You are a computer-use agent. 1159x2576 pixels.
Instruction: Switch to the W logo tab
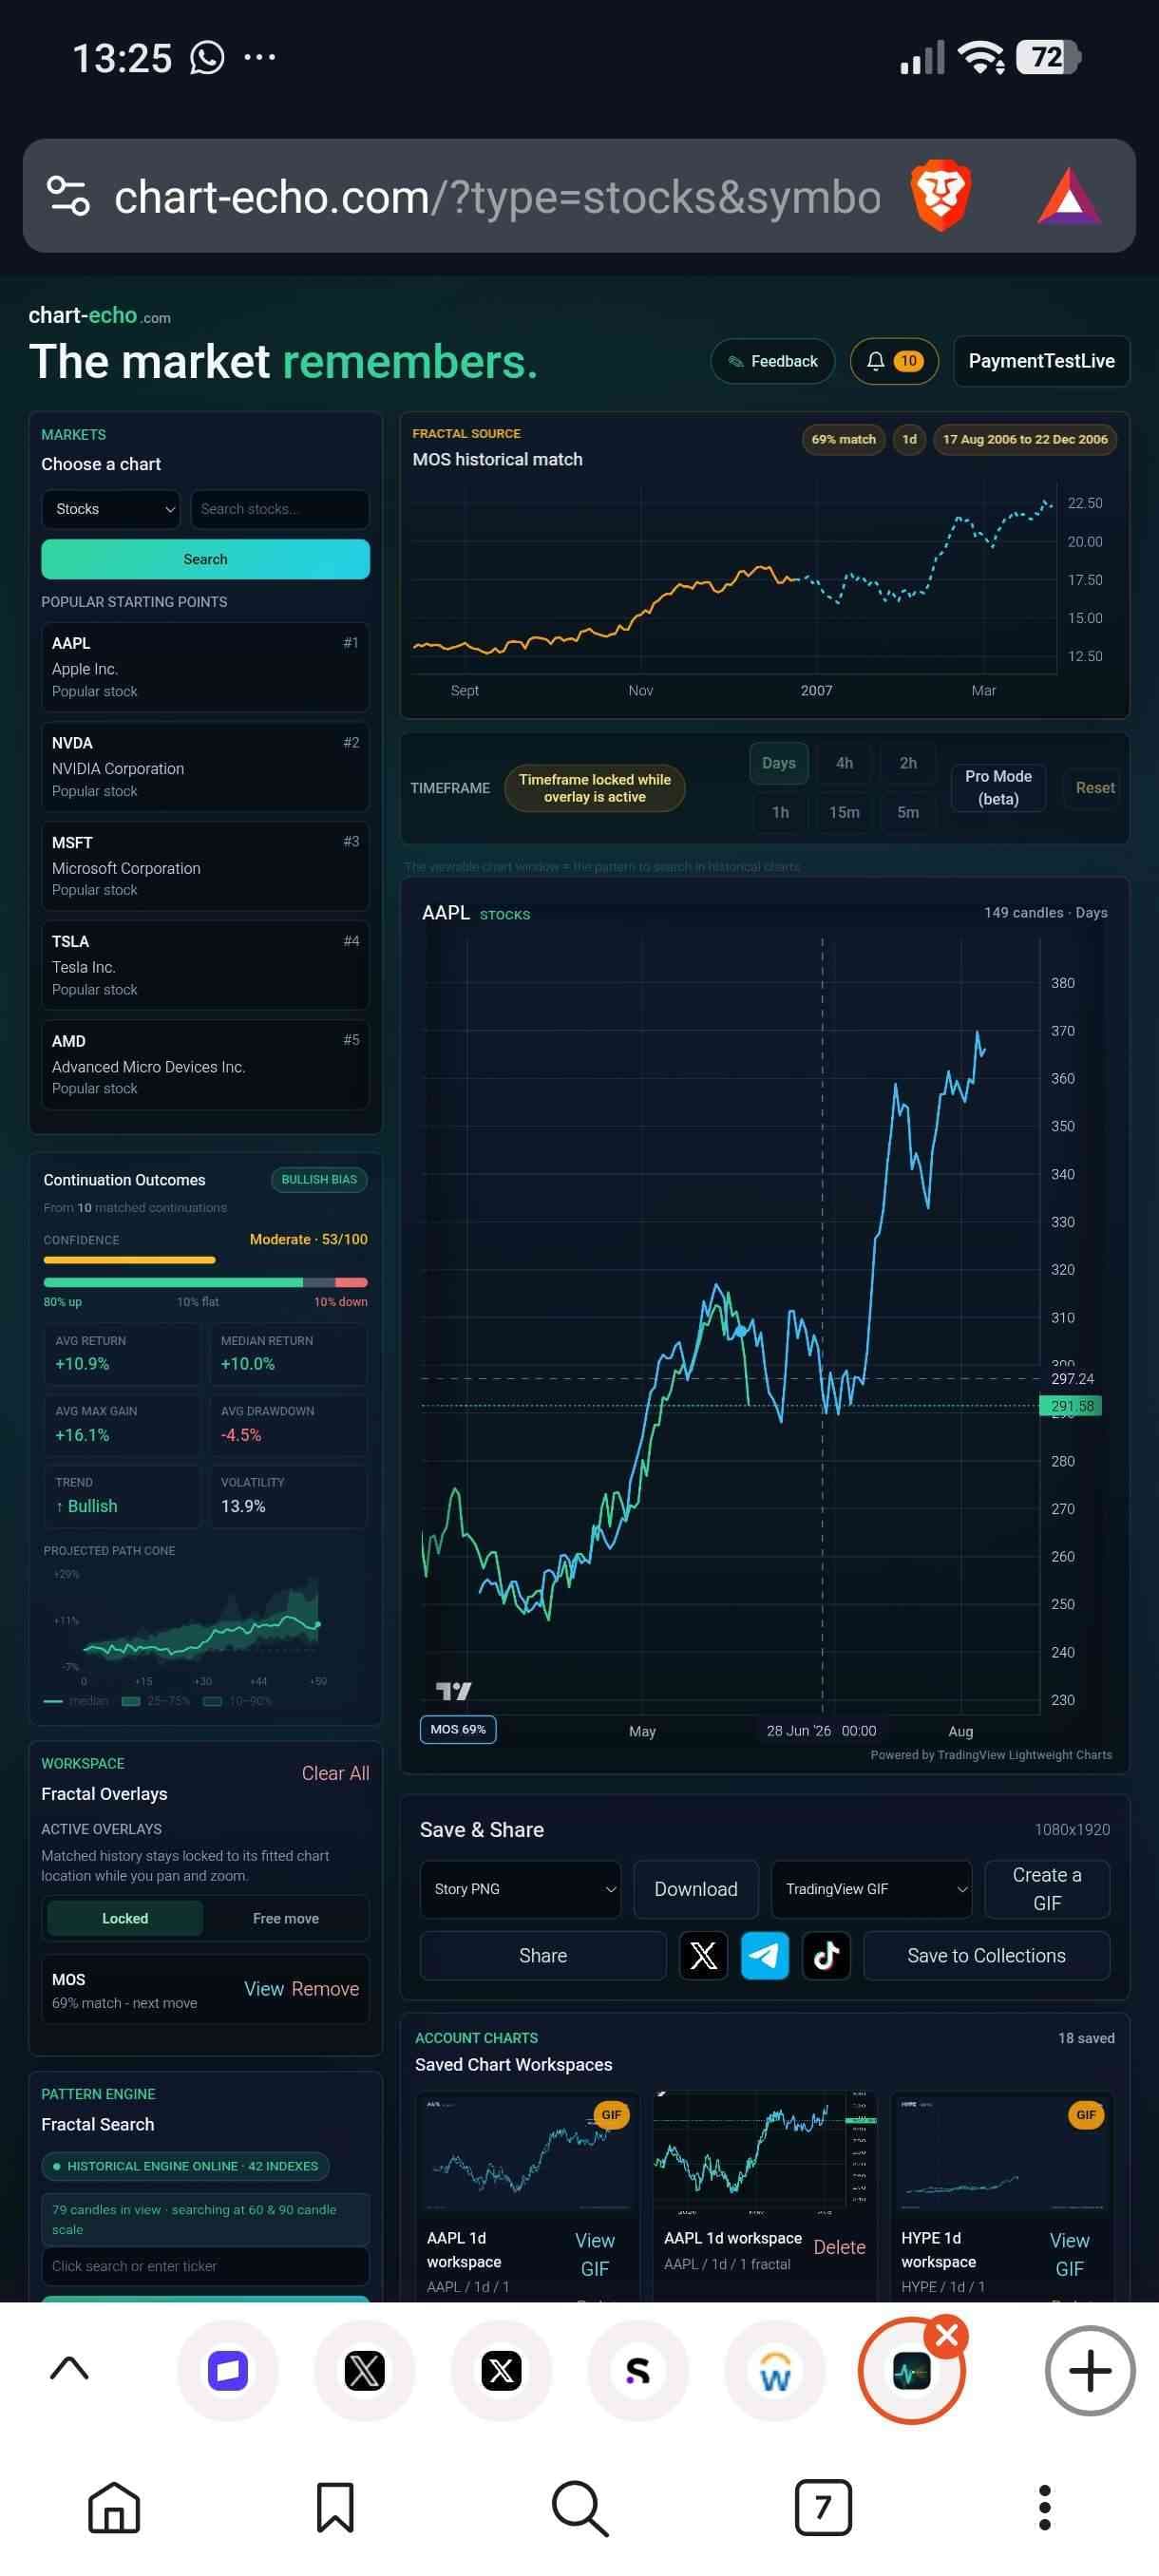775,2370
